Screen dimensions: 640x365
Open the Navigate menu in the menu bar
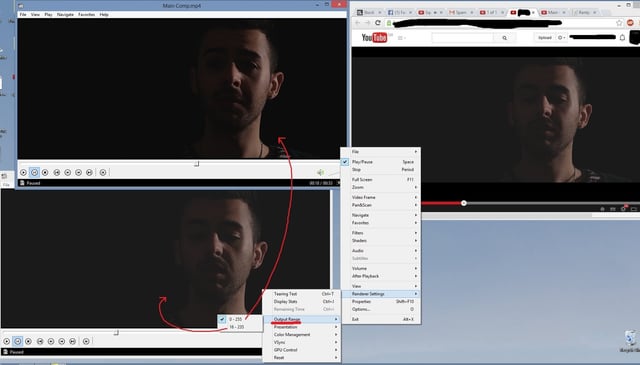[x=65, y=14]
